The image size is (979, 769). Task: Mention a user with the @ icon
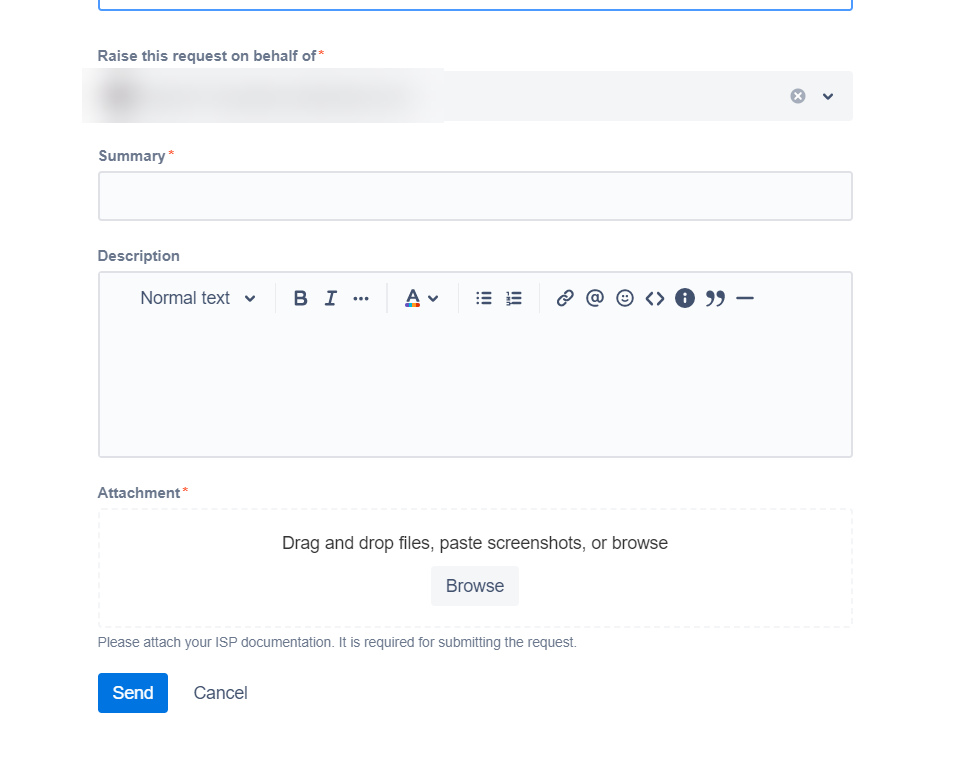point(594,297)
